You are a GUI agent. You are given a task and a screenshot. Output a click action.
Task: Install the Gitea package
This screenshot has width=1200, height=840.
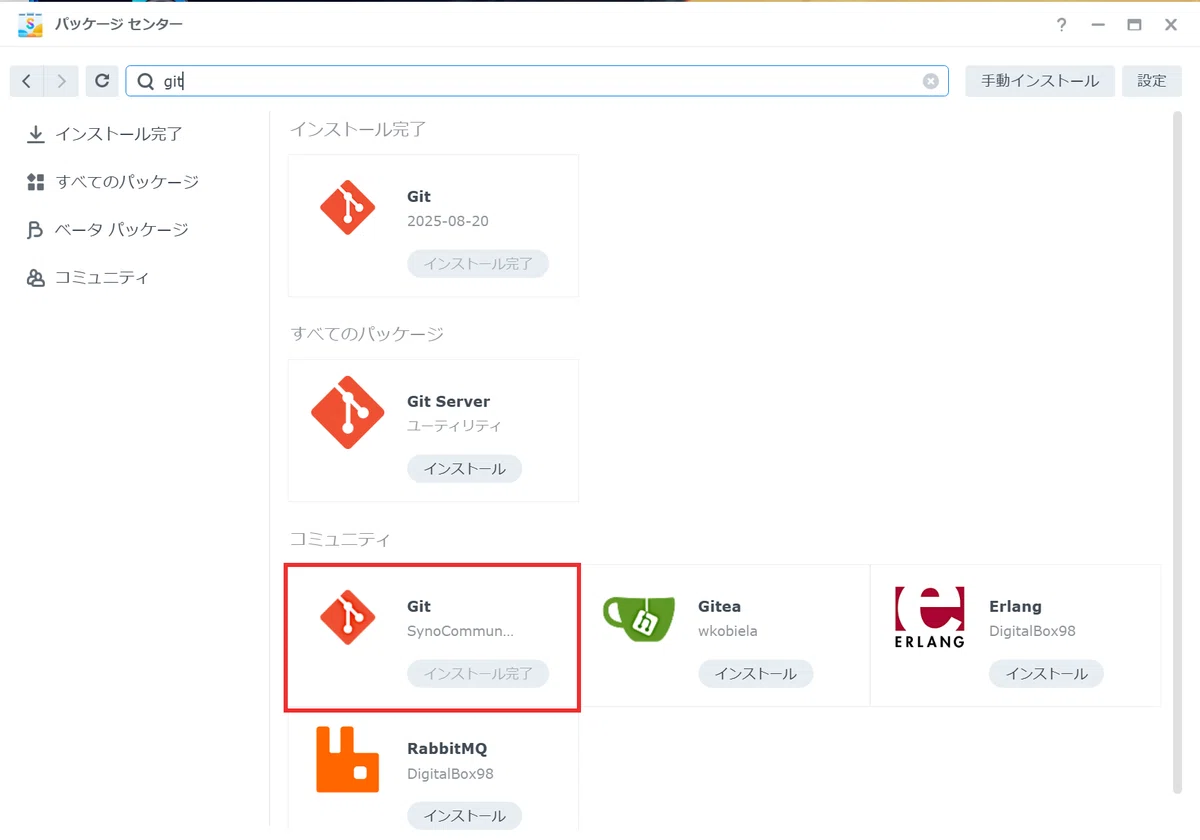coord(756,673)
